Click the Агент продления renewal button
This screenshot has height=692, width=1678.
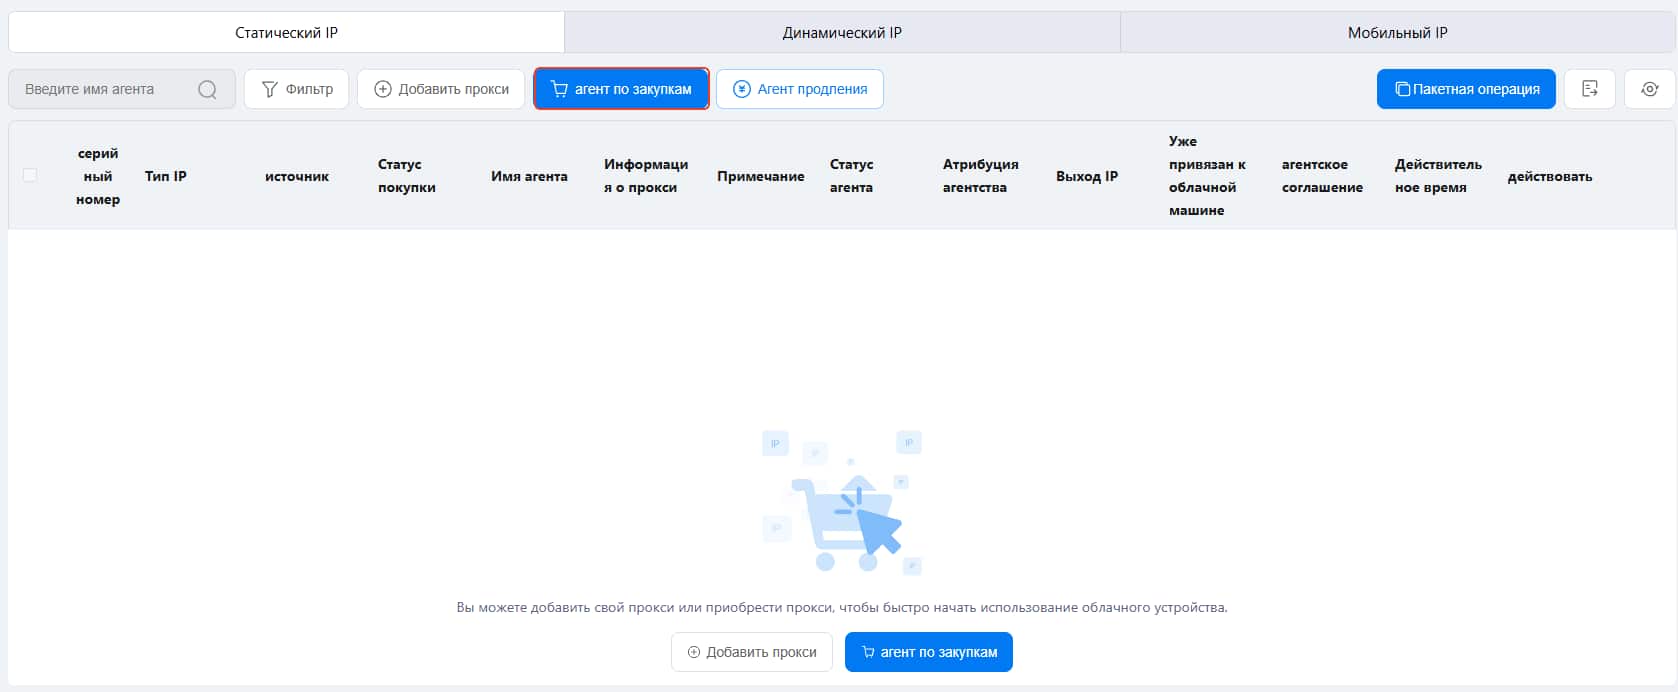coord(799,89)
